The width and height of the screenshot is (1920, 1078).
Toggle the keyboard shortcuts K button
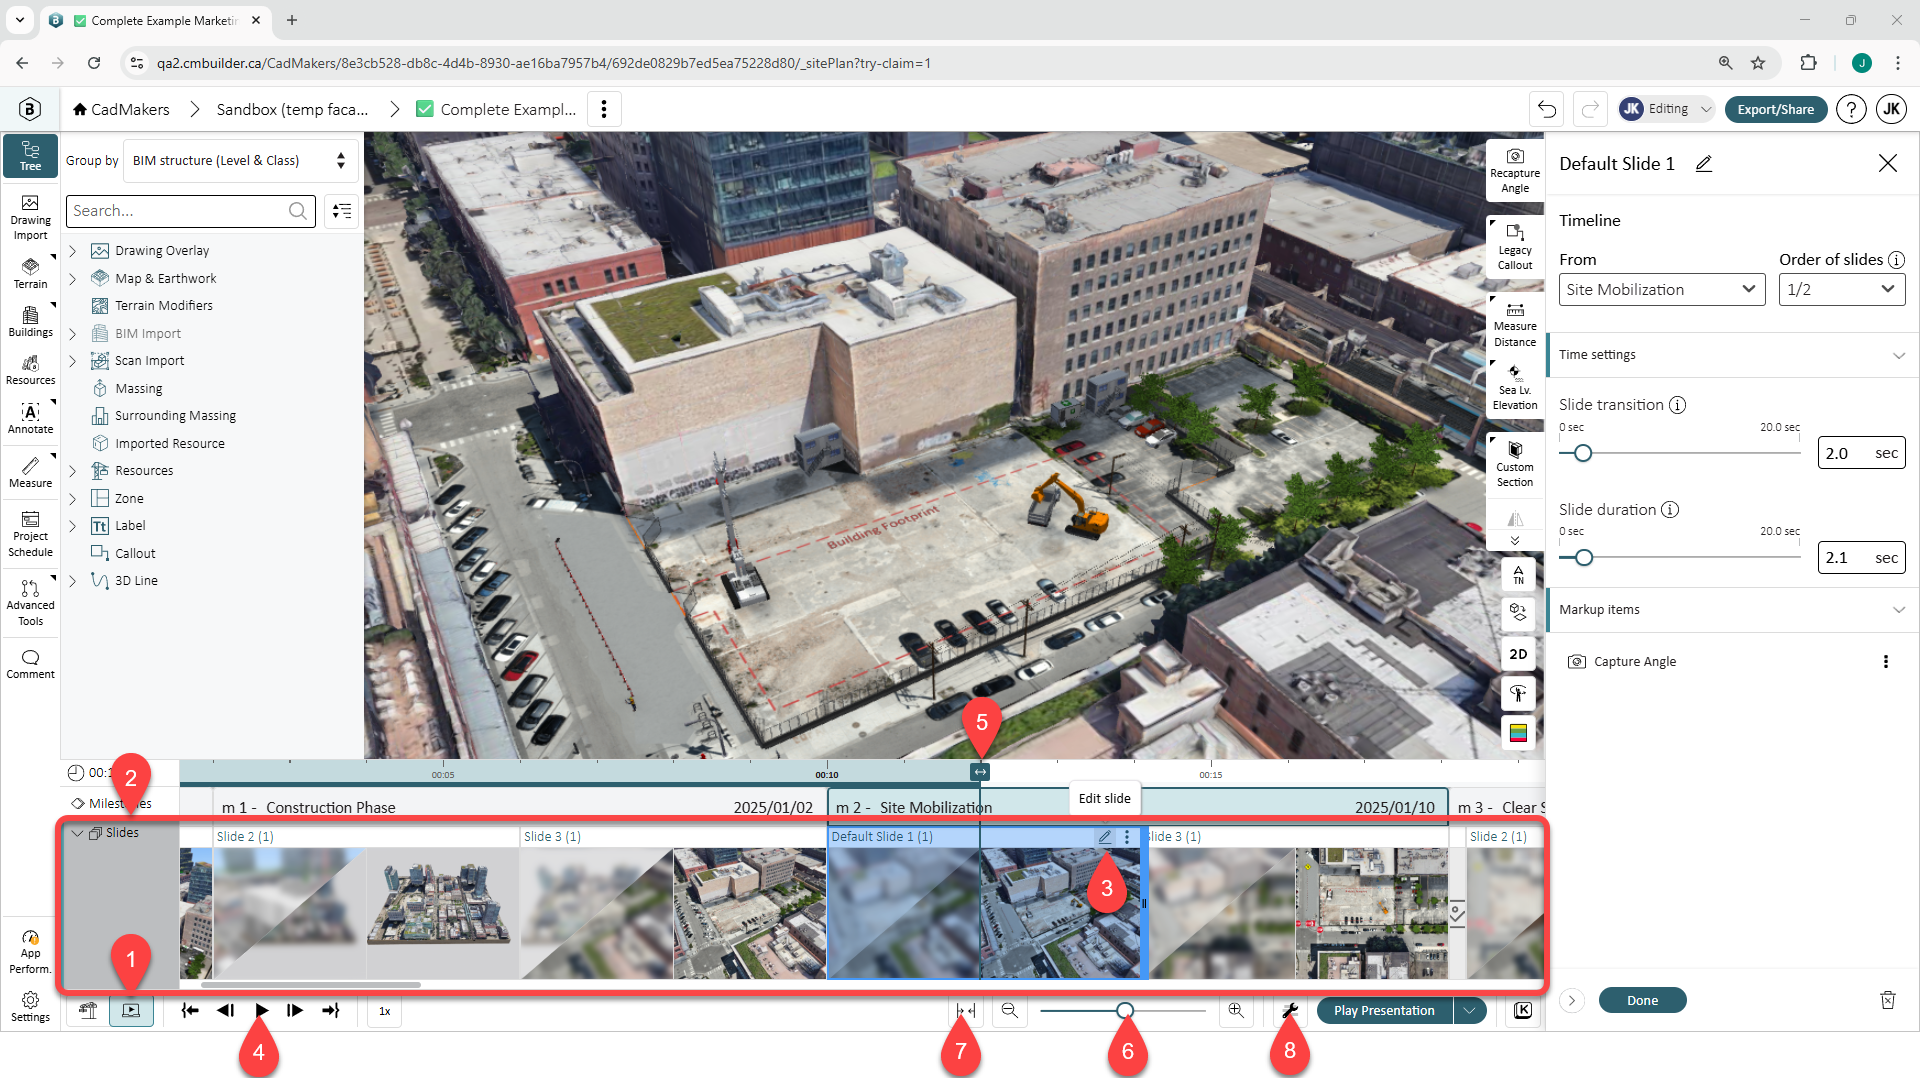coord(1522,1011)
